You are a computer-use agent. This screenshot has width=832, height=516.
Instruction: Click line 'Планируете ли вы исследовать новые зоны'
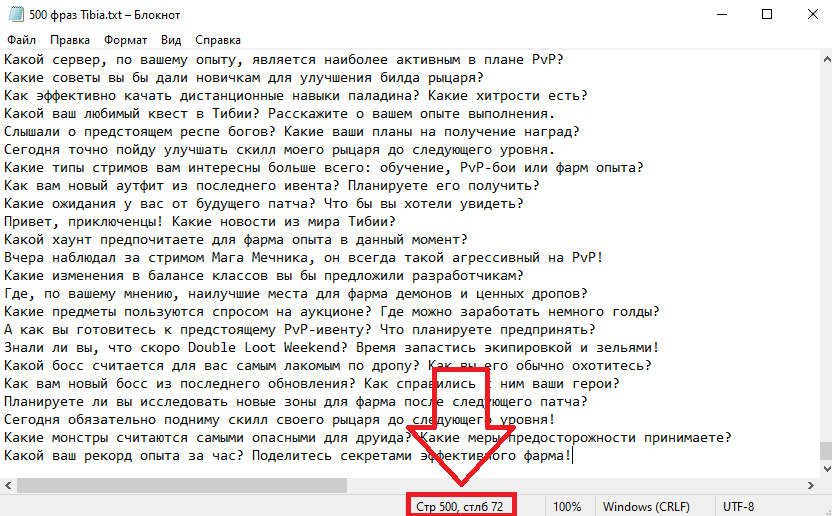click(296, 402)
